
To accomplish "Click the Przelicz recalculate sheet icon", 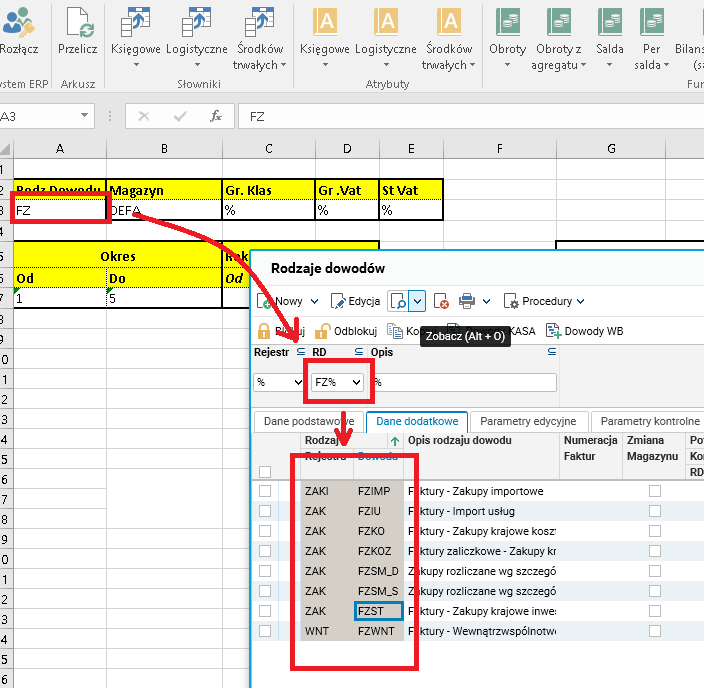I will pos(80,22).
